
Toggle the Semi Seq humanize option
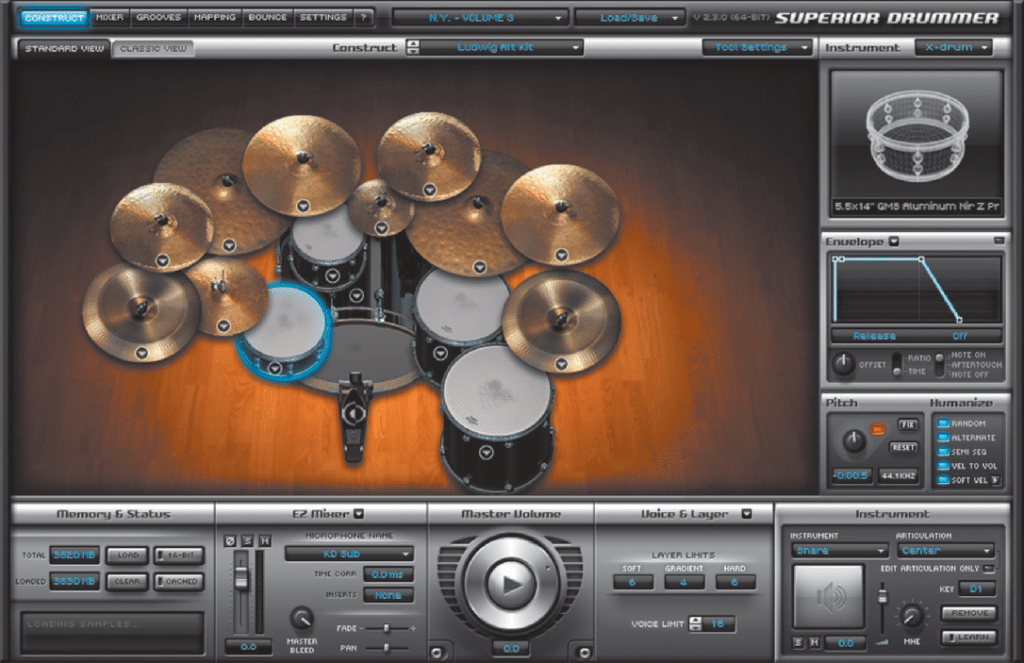tap(943, 452)
